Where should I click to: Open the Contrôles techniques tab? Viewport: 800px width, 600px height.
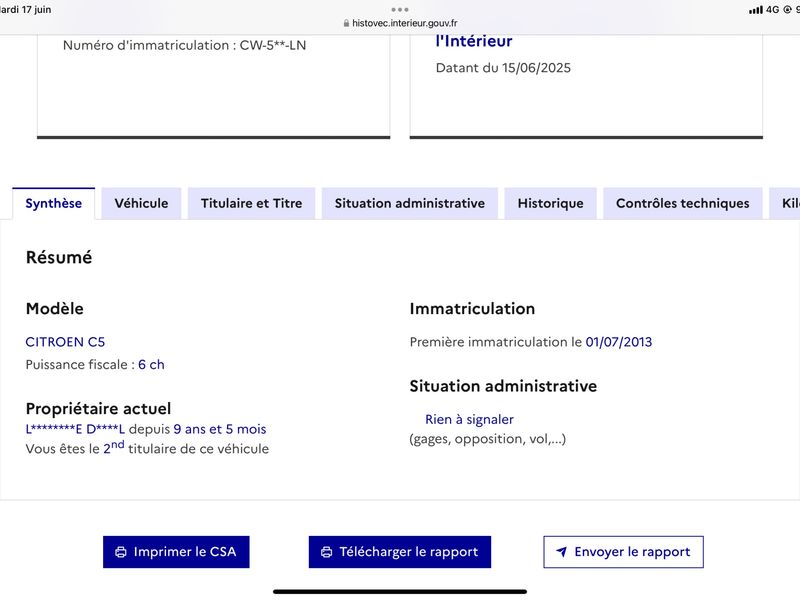coord(683,204)
